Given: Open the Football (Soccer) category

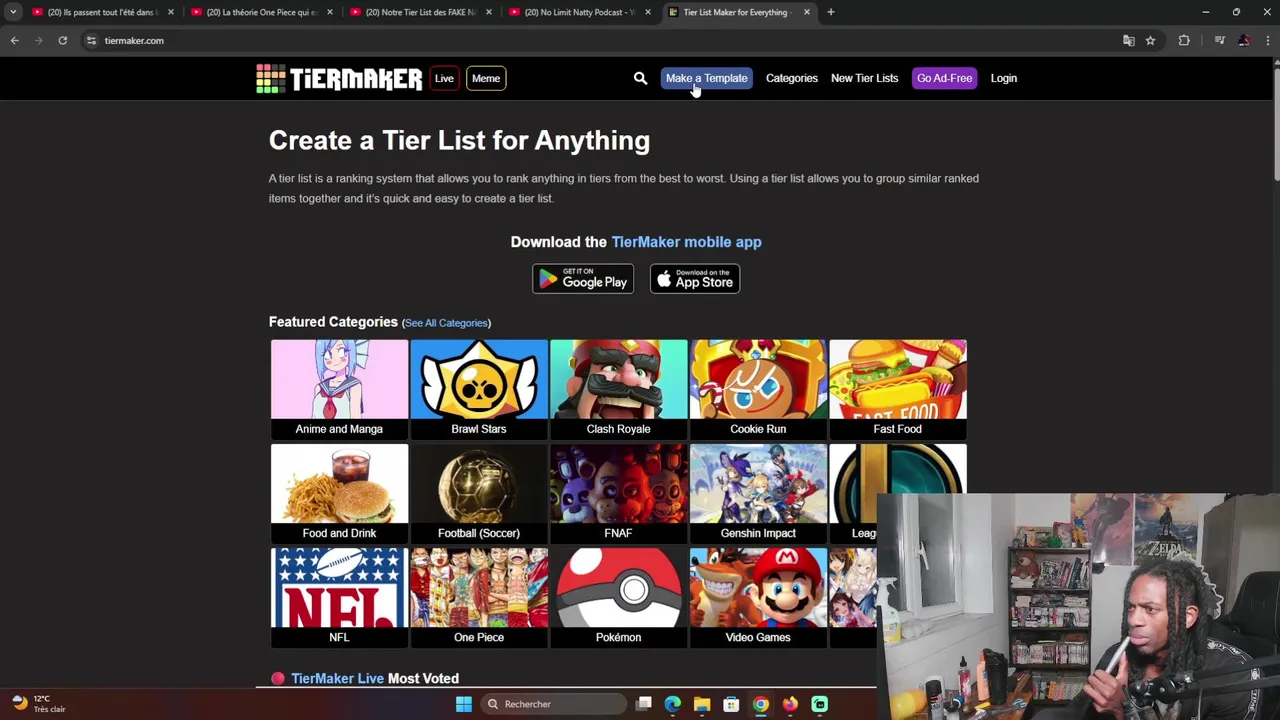Looking at the screenshot, I should click(479, 493).
